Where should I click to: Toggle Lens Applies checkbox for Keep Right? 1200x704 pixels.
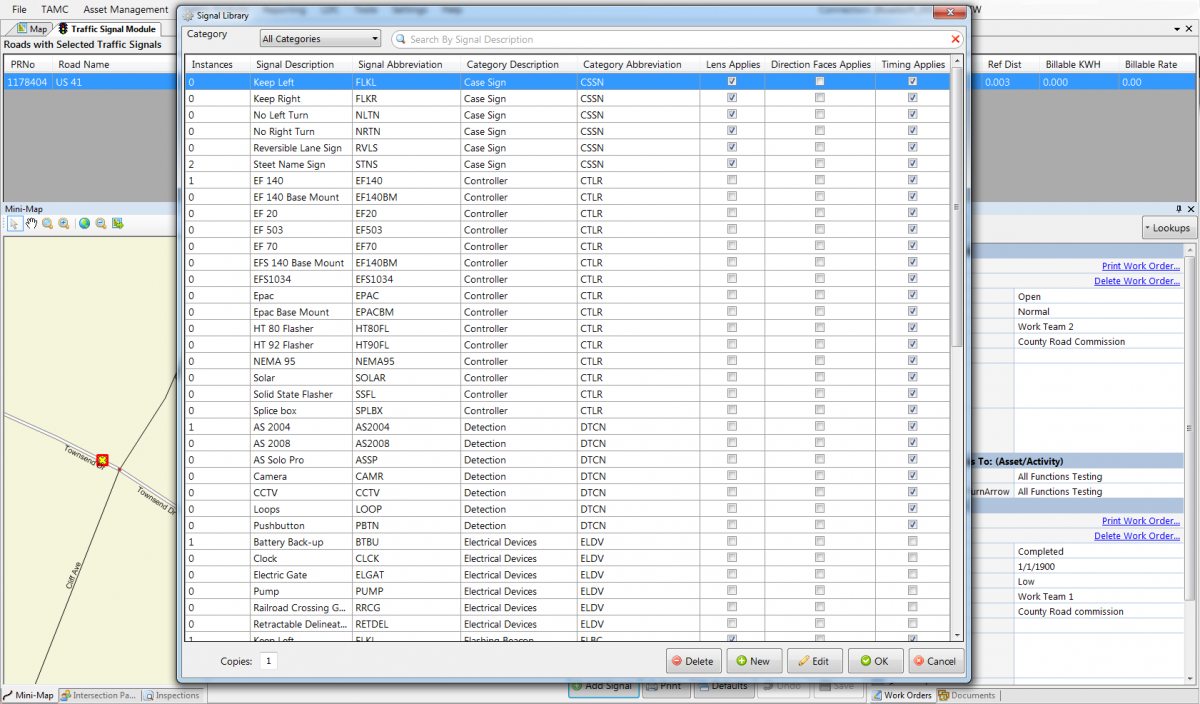pyautogui.click(x=733, y=98)
